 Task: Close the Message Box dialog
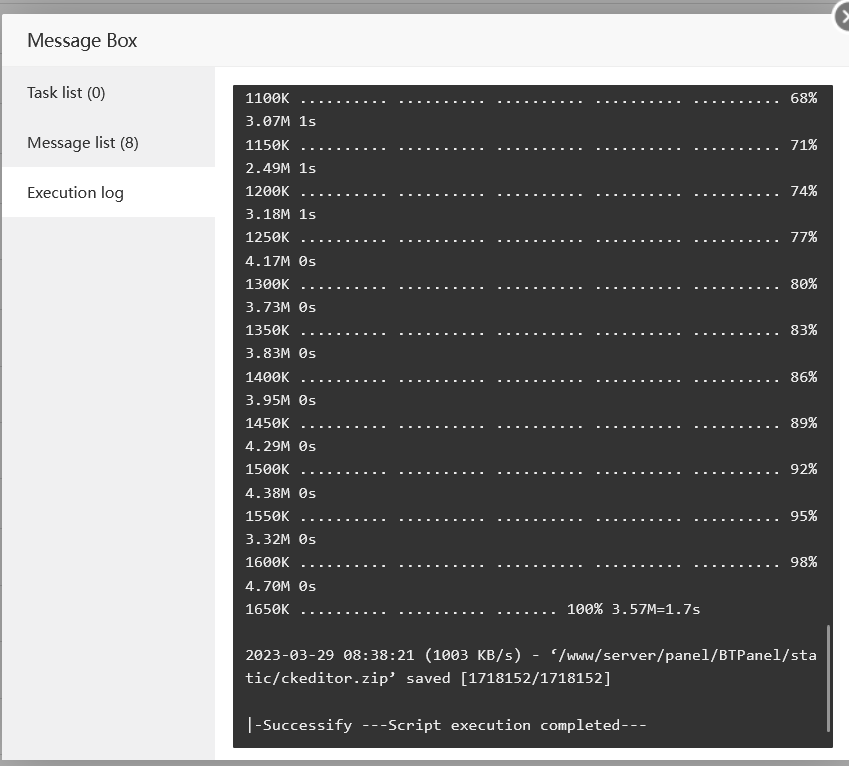tap(843, 14)
